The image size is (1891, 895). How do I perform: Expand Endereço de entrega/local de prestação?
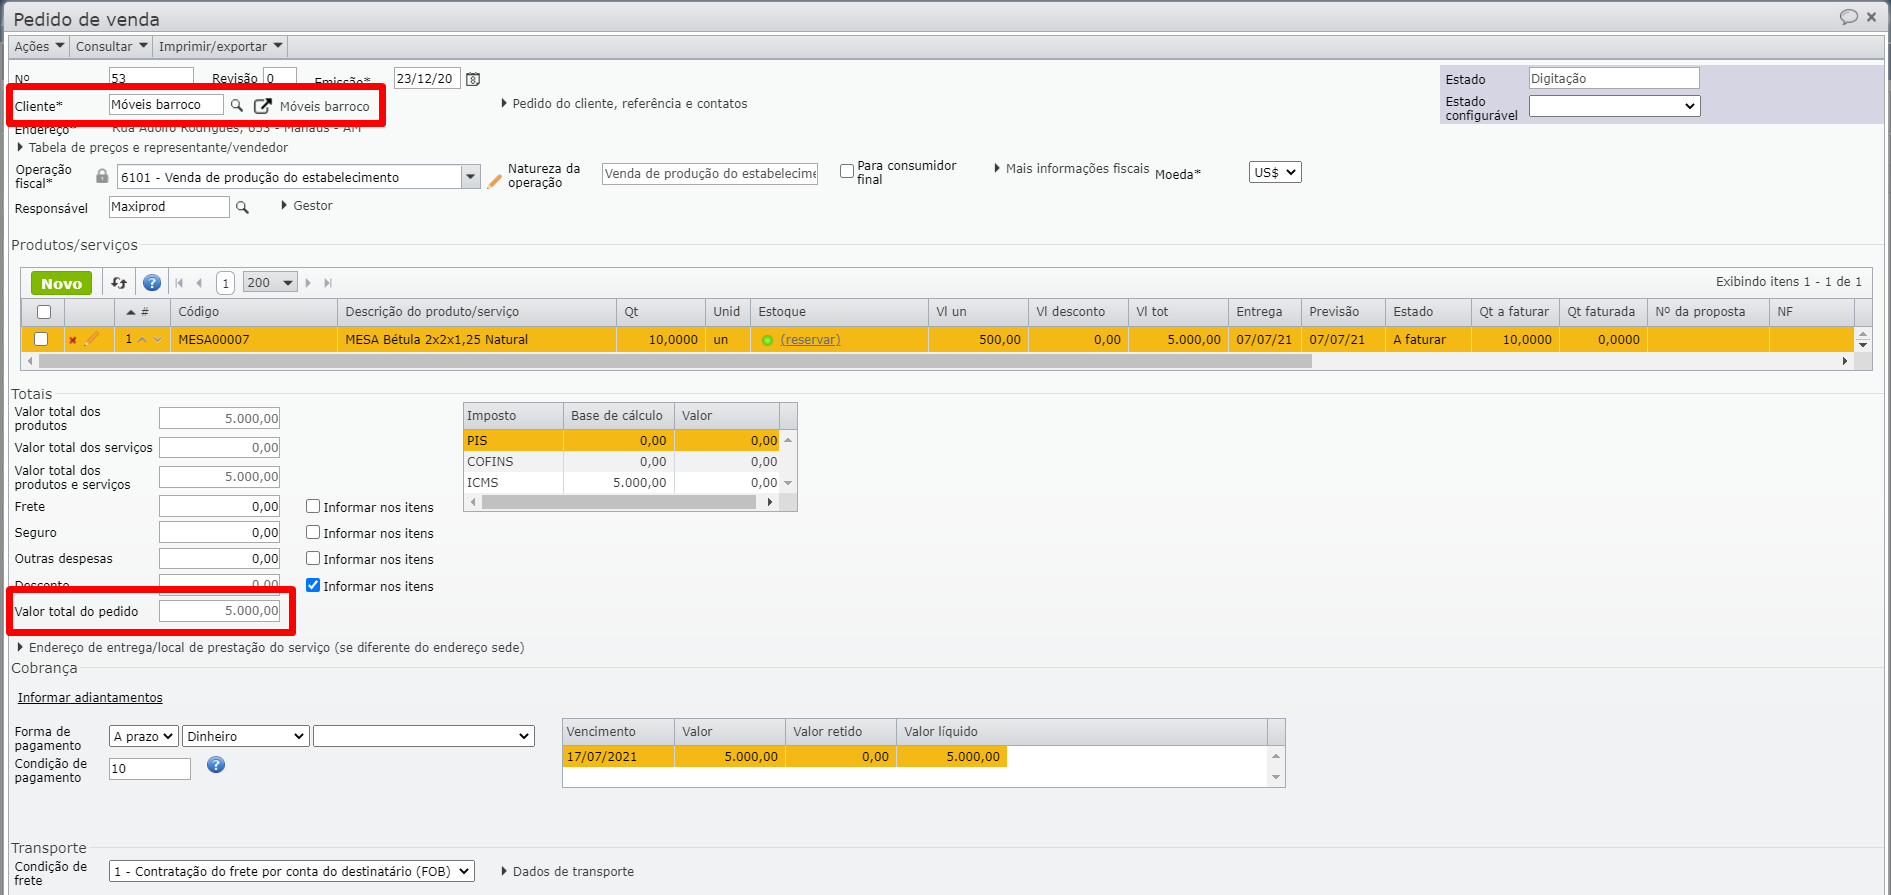[x=271, y=647]
